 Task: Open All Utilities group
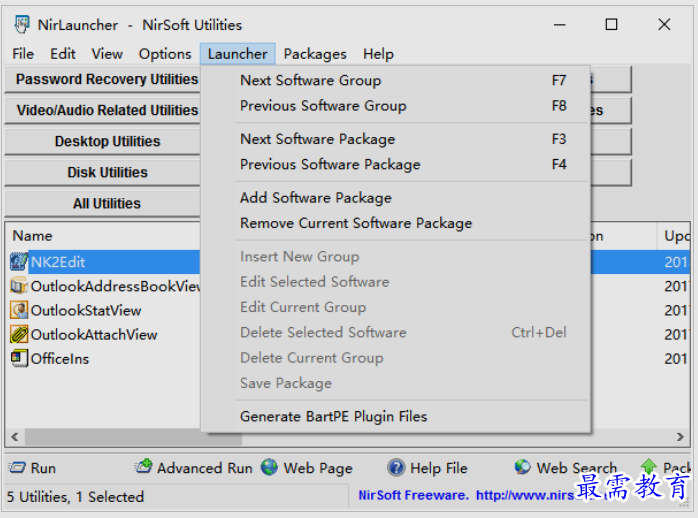[x=103, y=204]
